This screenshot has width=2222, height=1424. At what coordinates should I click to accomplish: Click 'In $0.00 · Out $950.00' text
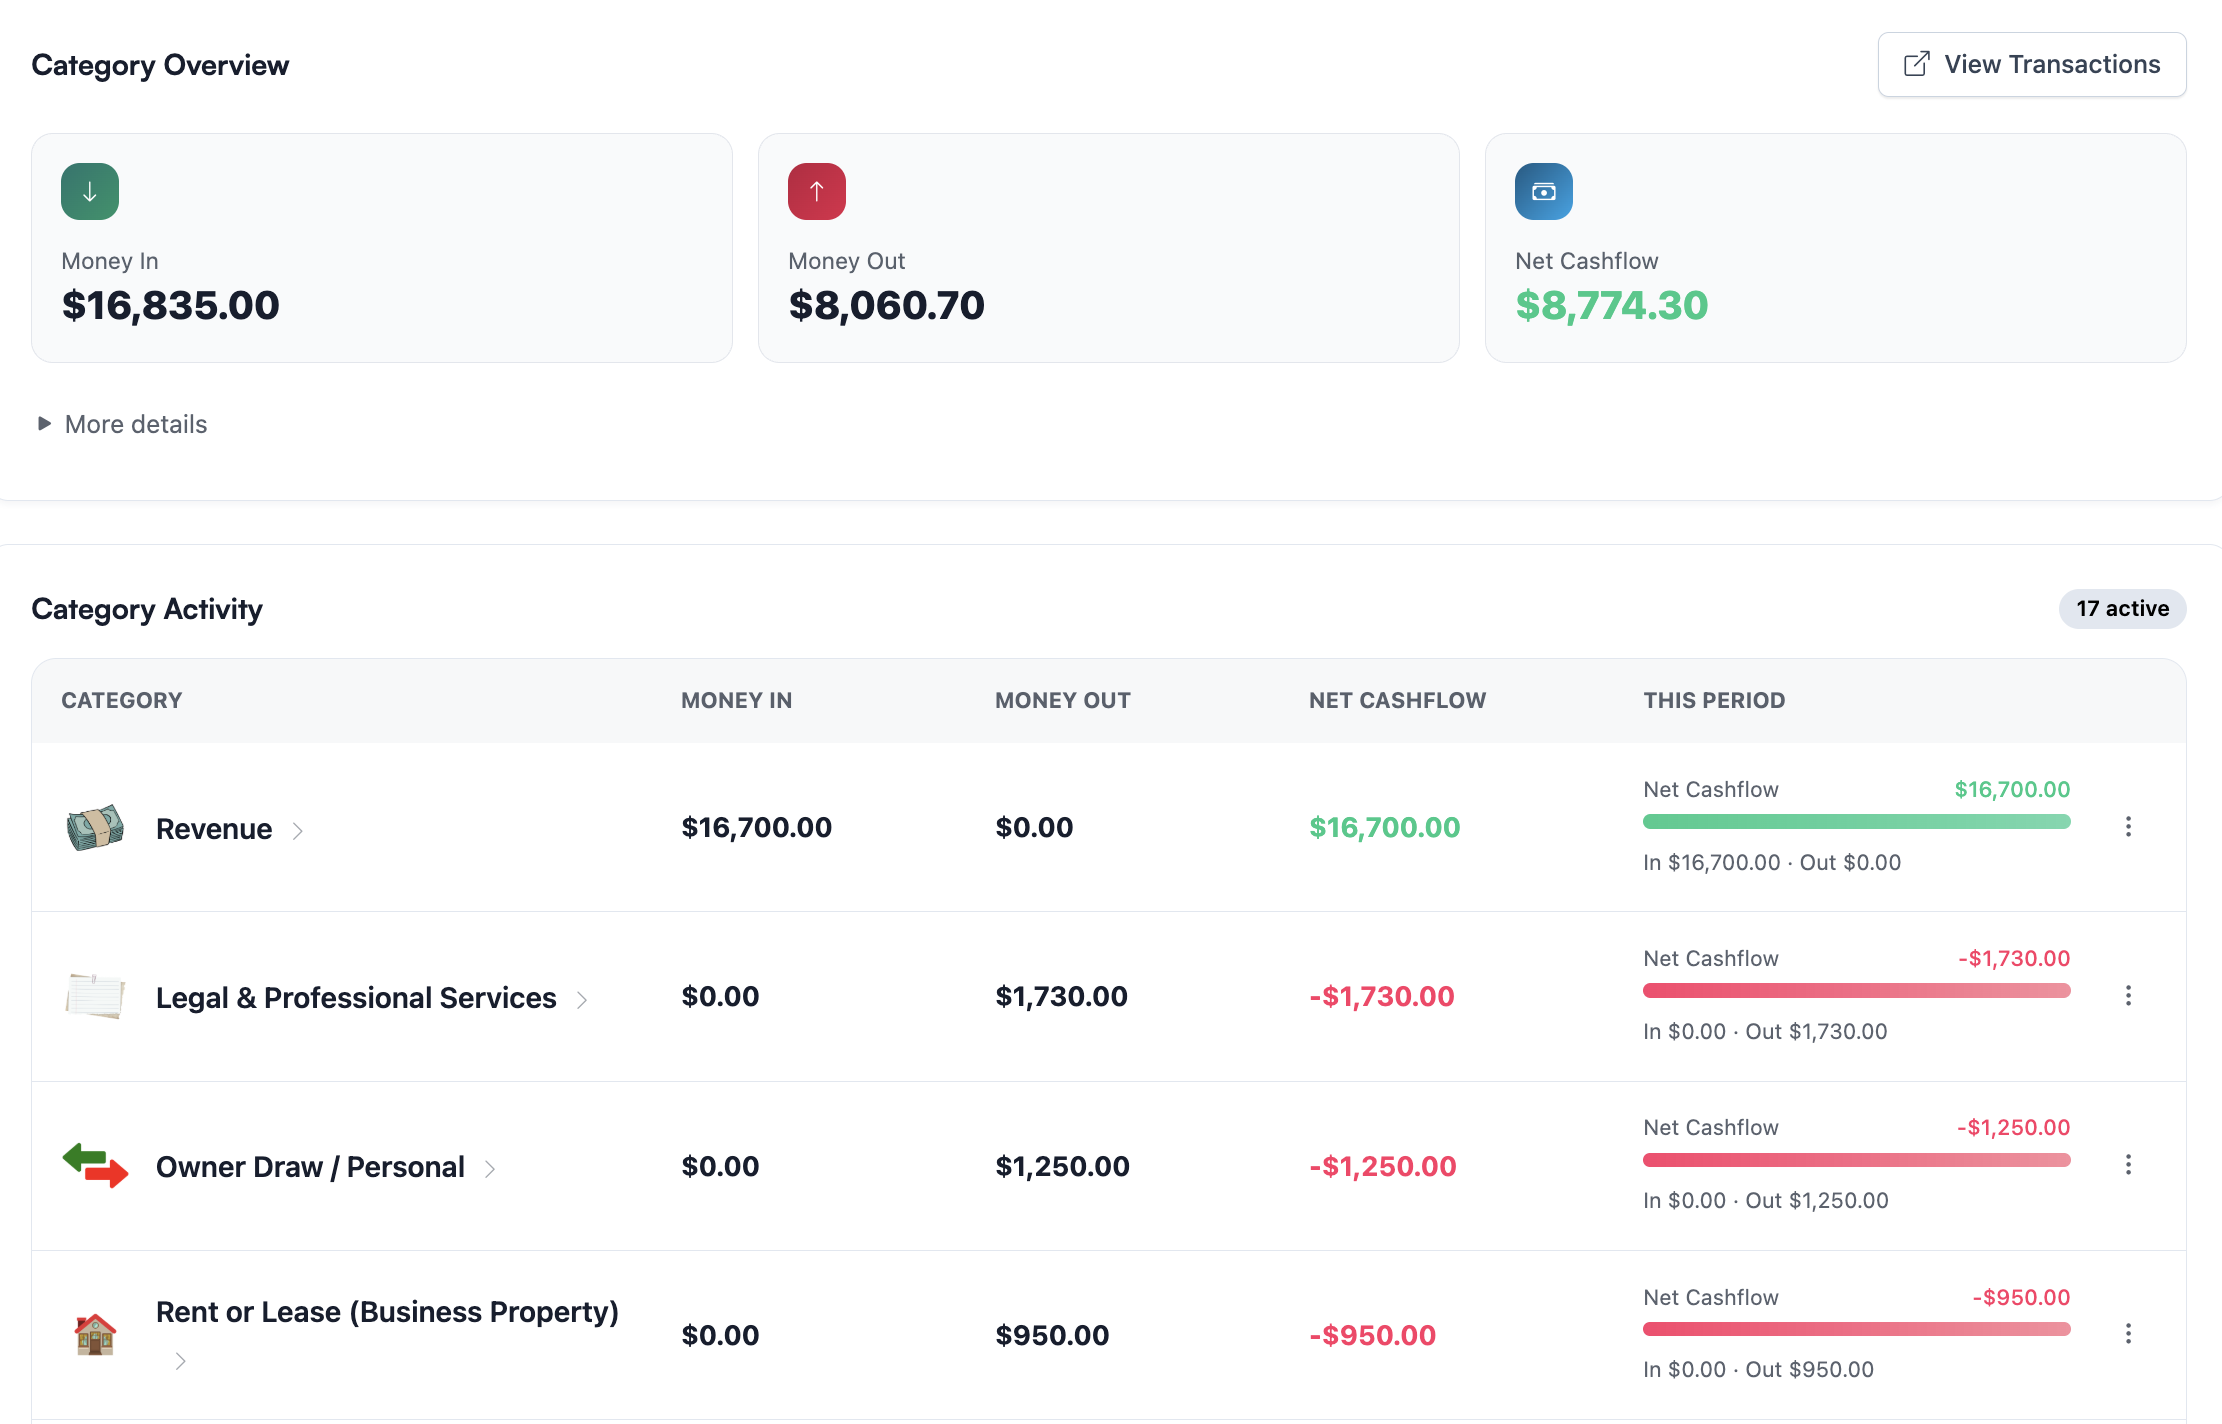point(1758,1370)
